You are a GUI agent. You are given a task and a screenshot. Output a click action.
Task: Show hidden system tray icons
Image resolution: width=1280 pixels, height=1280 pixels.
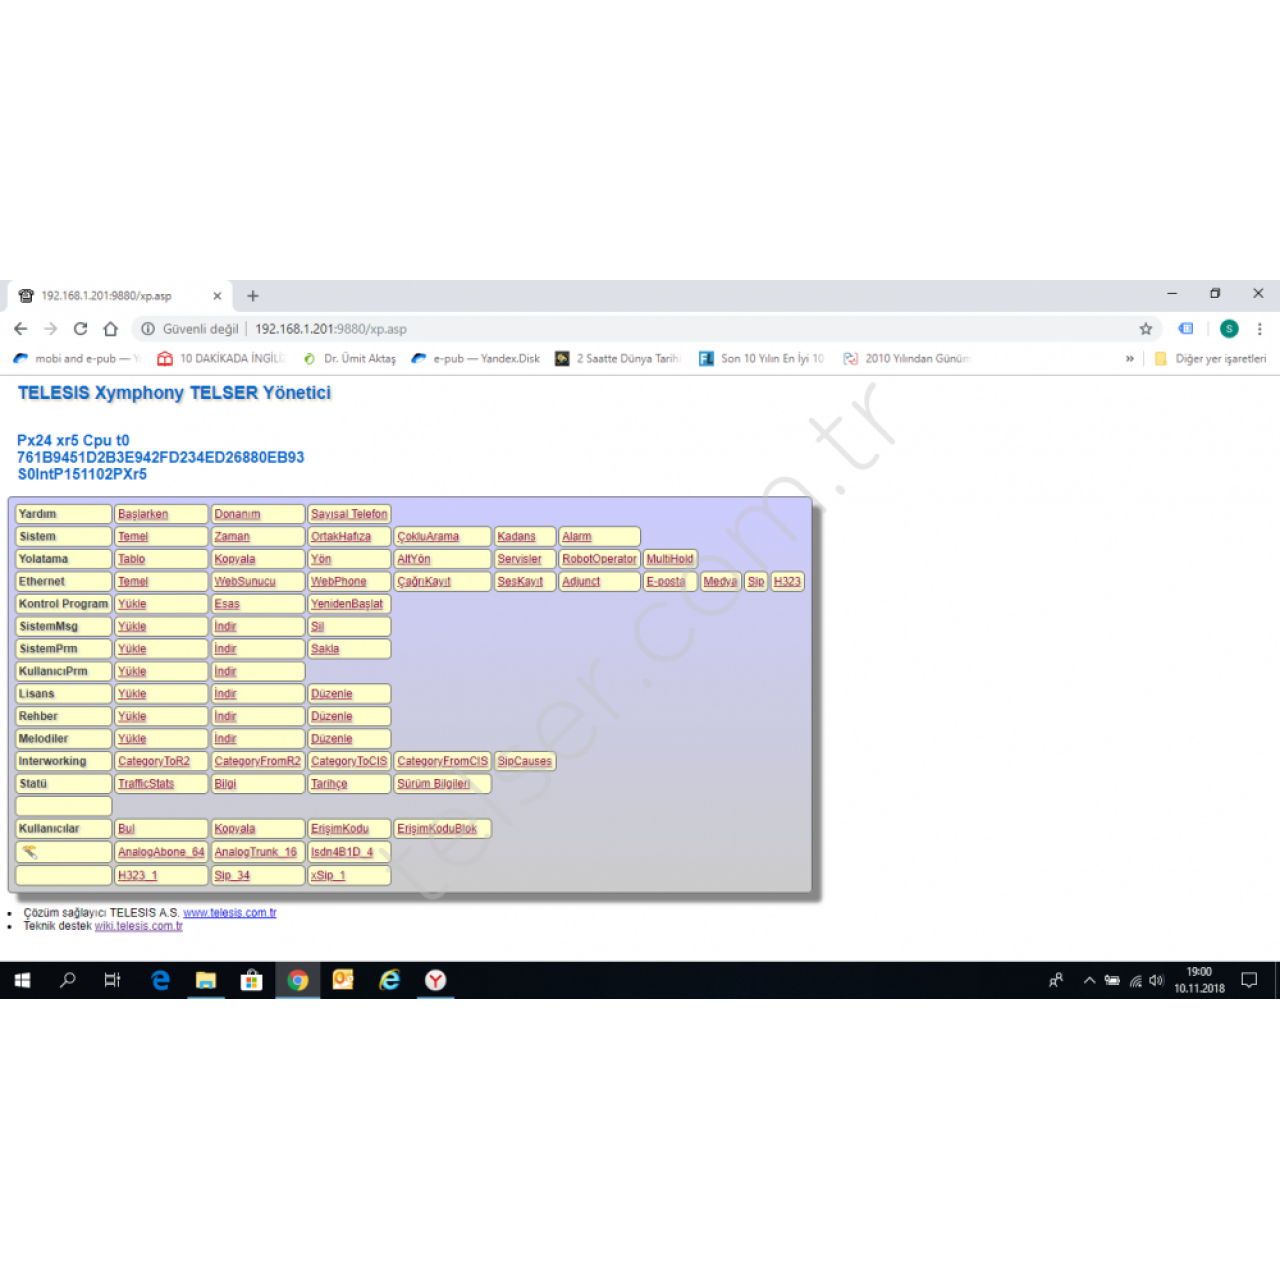pos(1089,981)
